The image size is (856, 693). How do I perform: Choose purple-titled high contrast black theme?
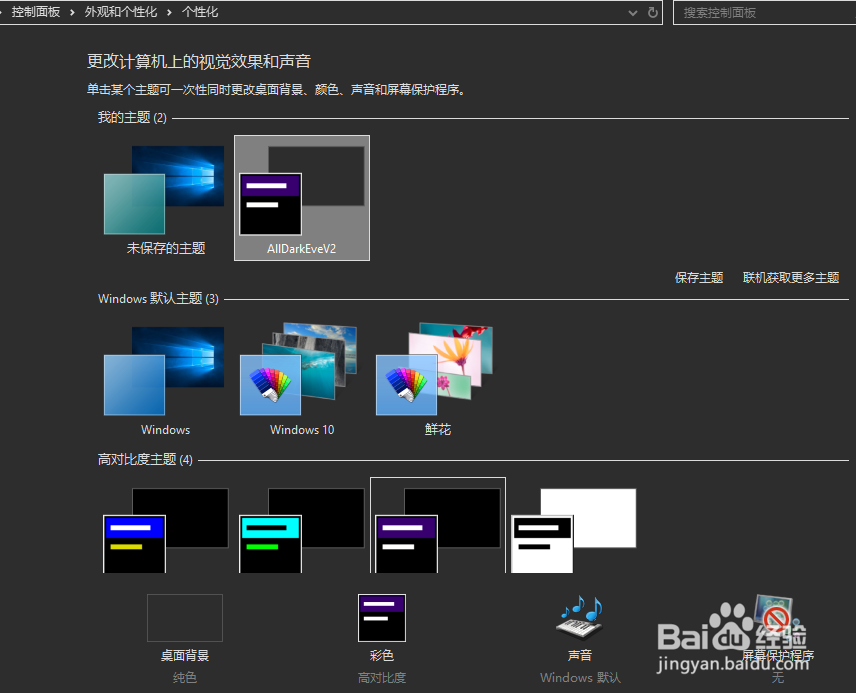pos(438,525)
